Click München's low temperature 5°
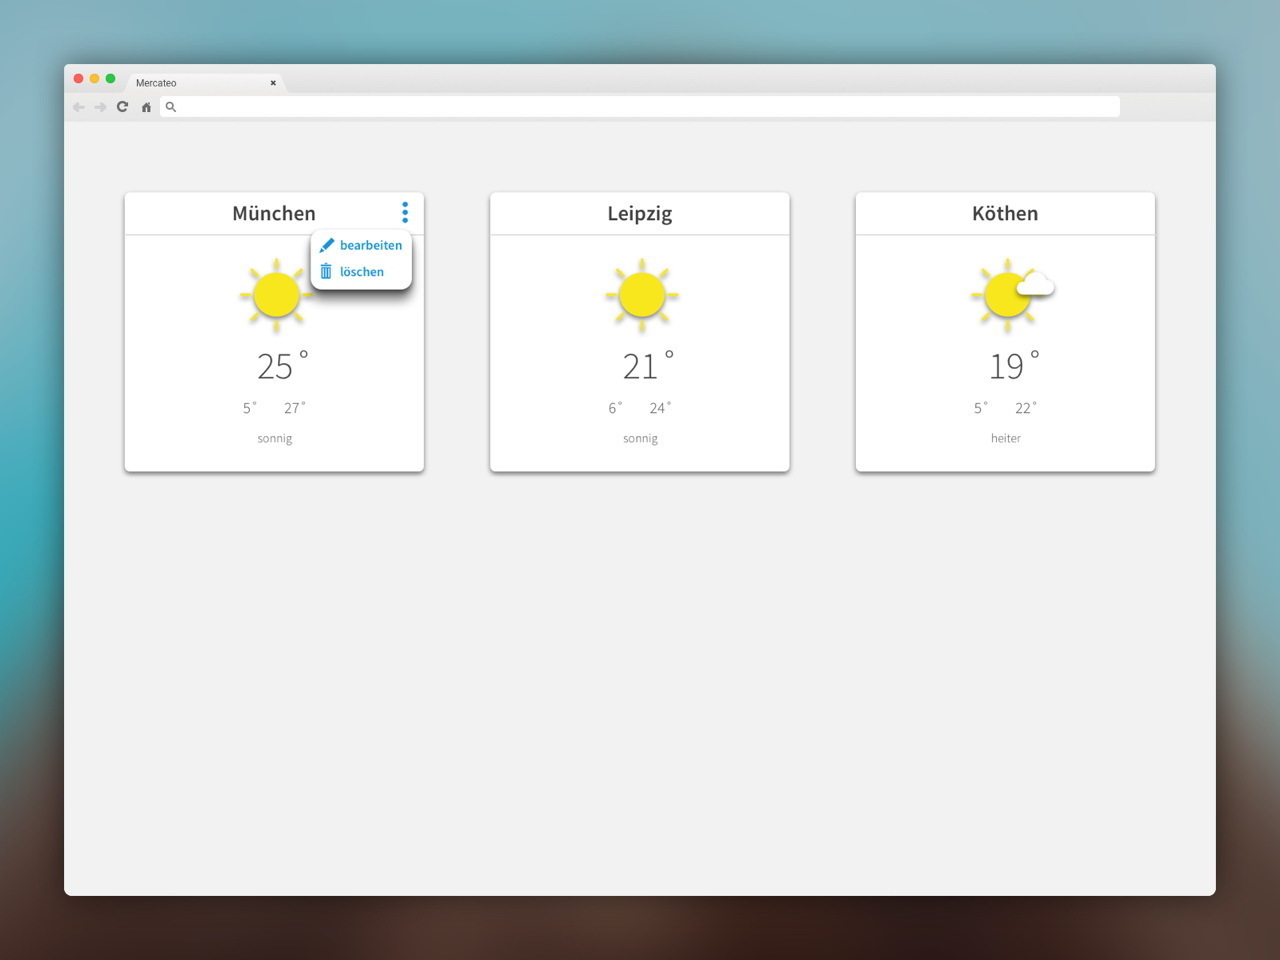 click(250, 408)
